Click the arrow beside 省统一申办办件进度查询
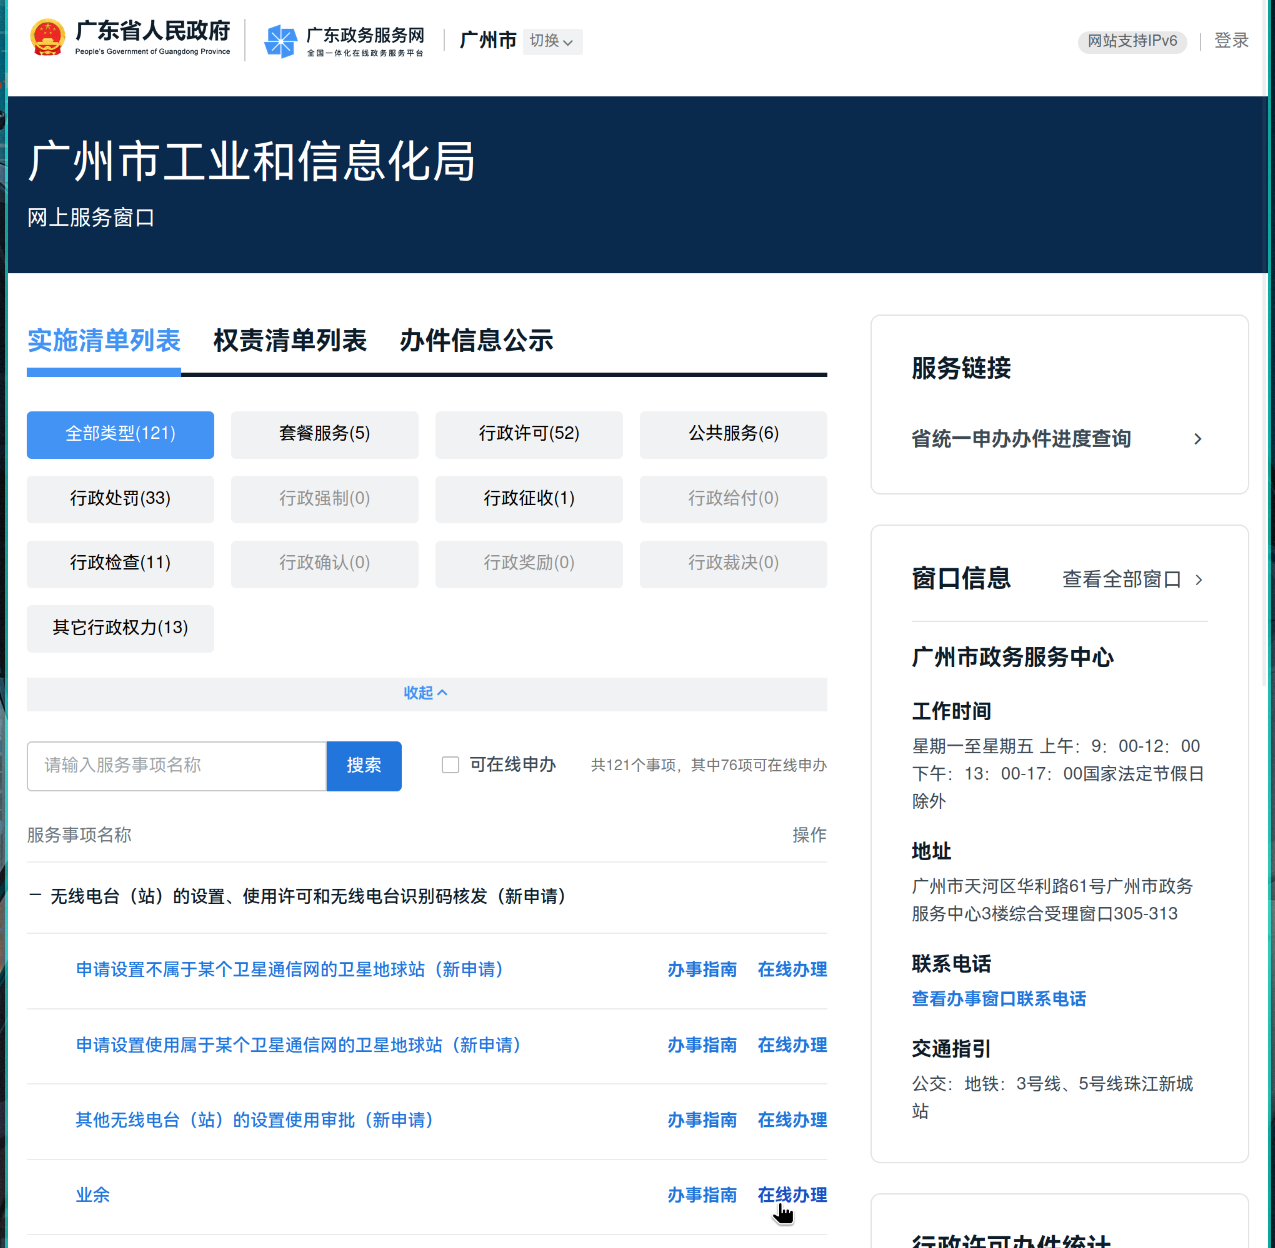The image size is (1275, 1248). pyautogui.click(x=1197, y=438)
